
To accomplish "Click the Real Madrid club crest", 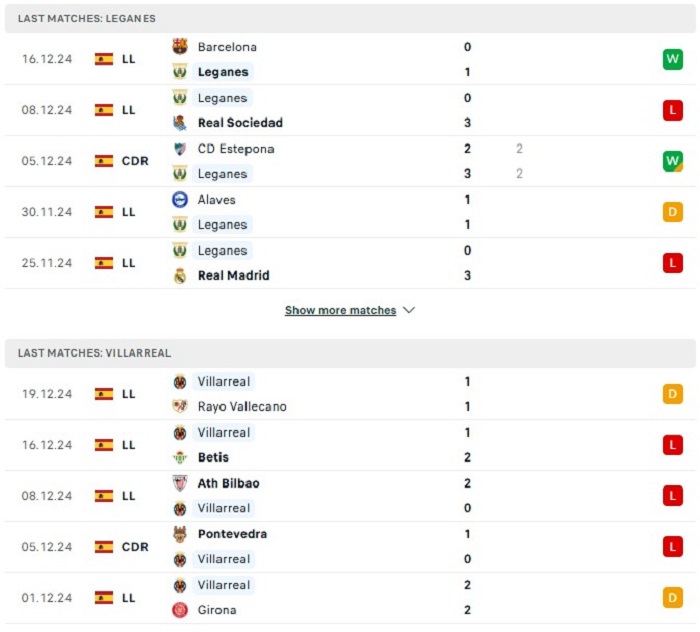I will point(180,276).
